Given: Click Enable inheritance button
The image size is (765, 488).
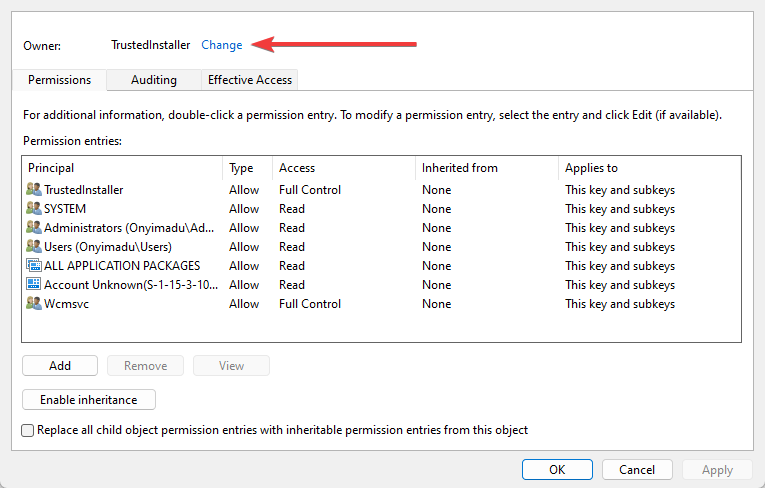Looking at the screenshot, I should coord(88,400).
